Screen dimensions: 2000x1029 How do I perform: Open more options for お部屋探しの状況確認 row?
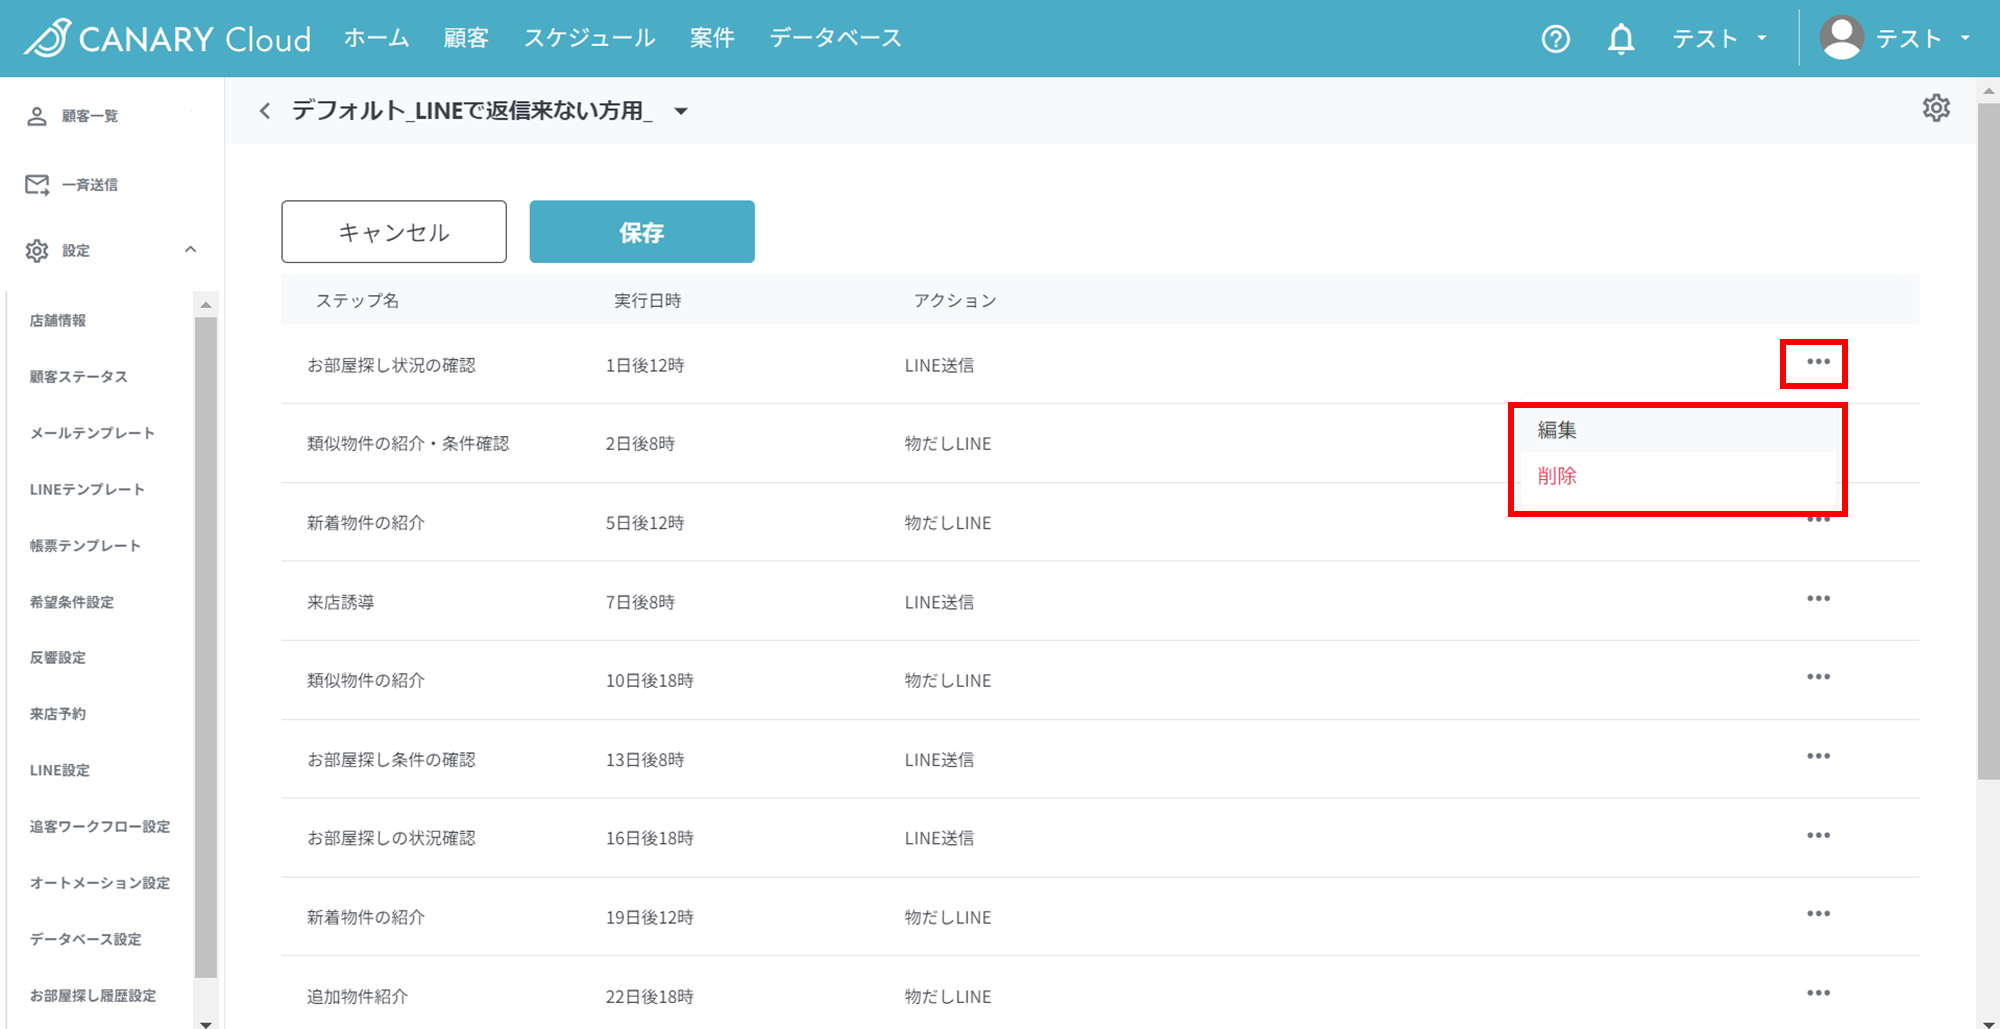[1818, 835]
